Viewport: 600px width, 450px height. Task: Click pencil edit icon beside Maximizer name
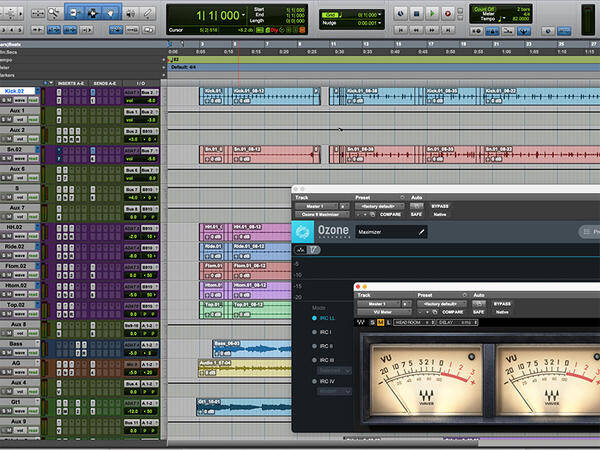[421, 232]
